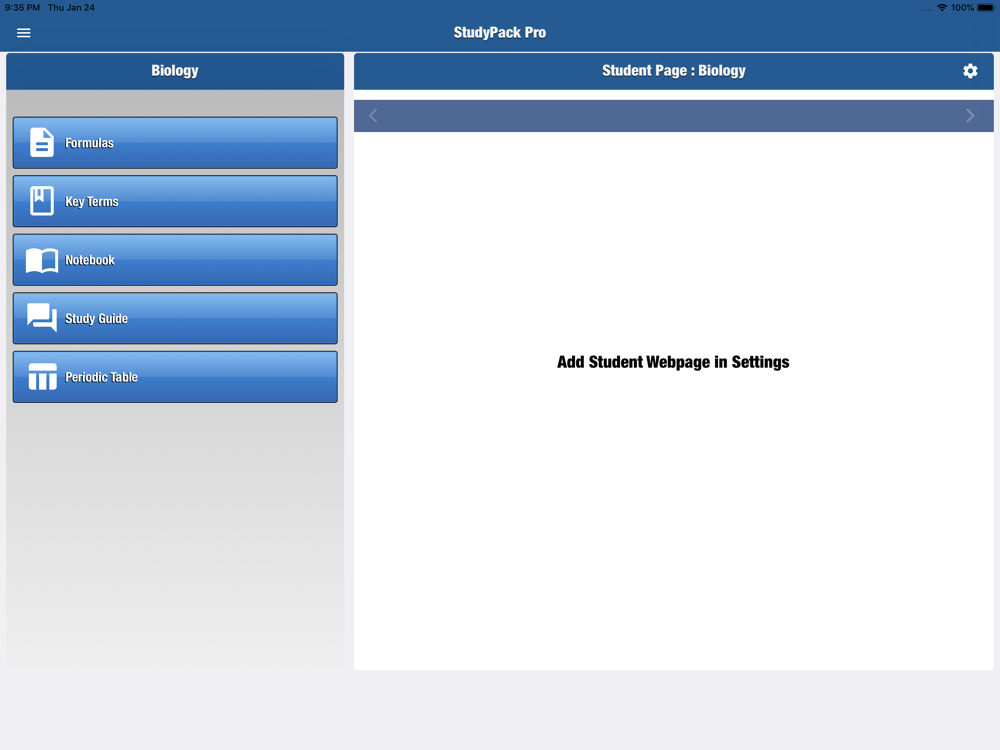
Task: Open the Periodic Table section
Action: [175, 377]
